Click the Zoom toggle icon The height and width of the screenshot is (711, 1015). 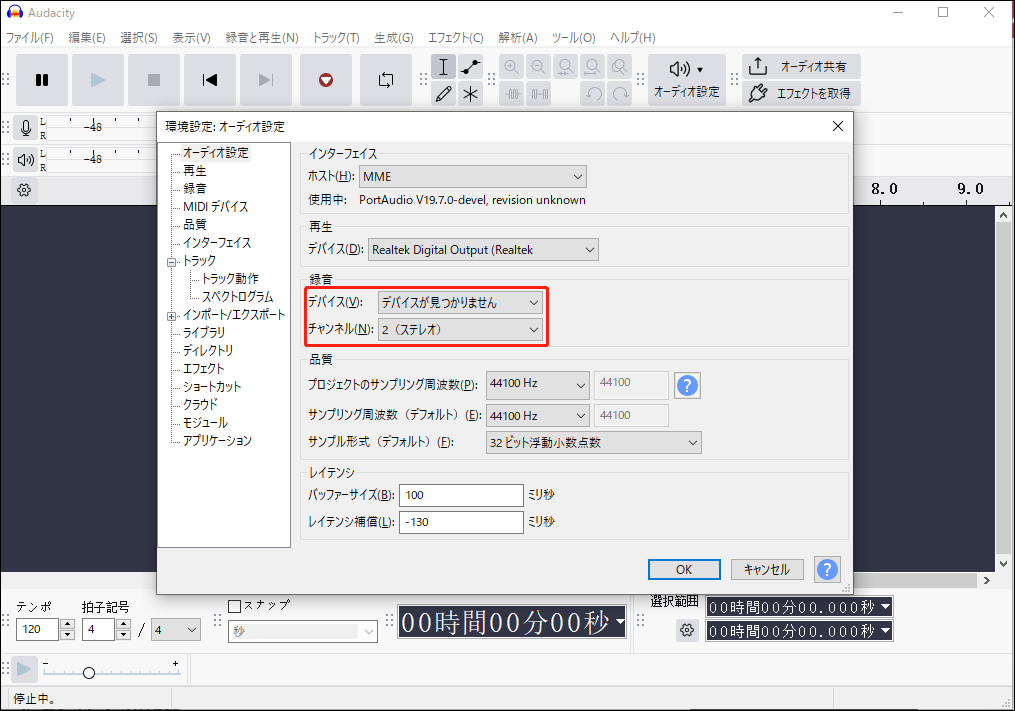(620, 67)
